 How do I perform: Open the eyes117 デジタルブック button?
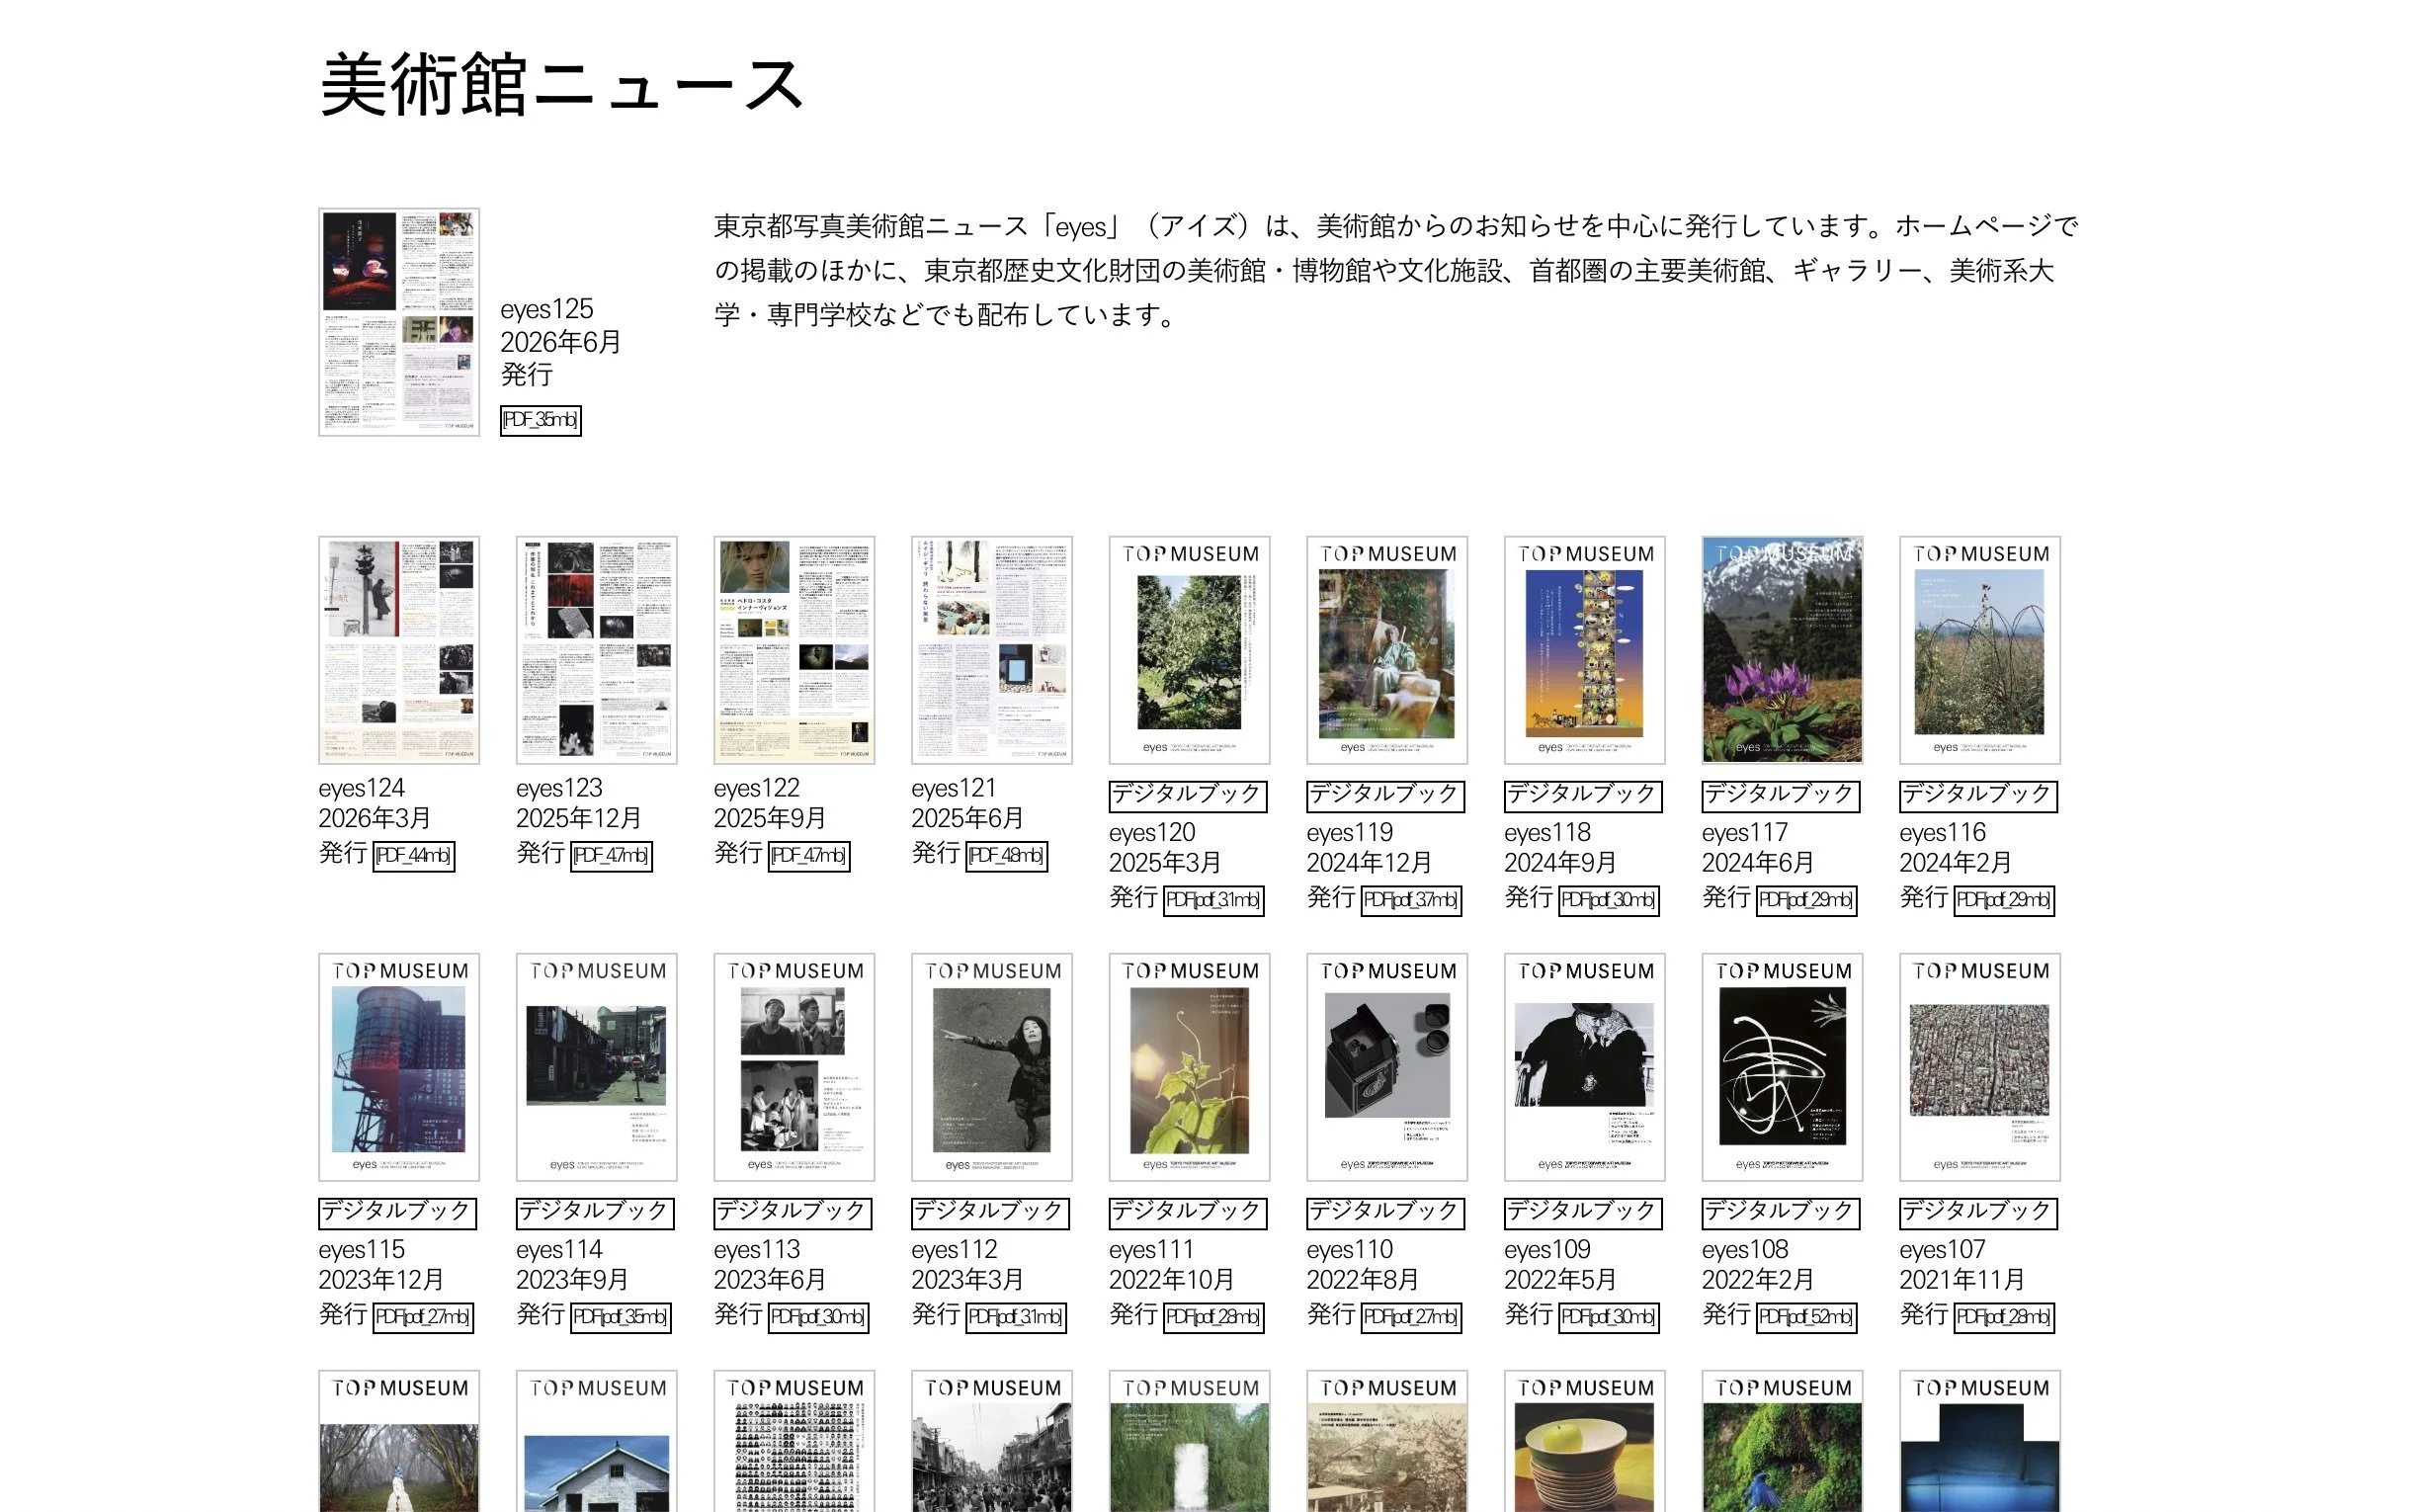click(x=1781, y=796)
